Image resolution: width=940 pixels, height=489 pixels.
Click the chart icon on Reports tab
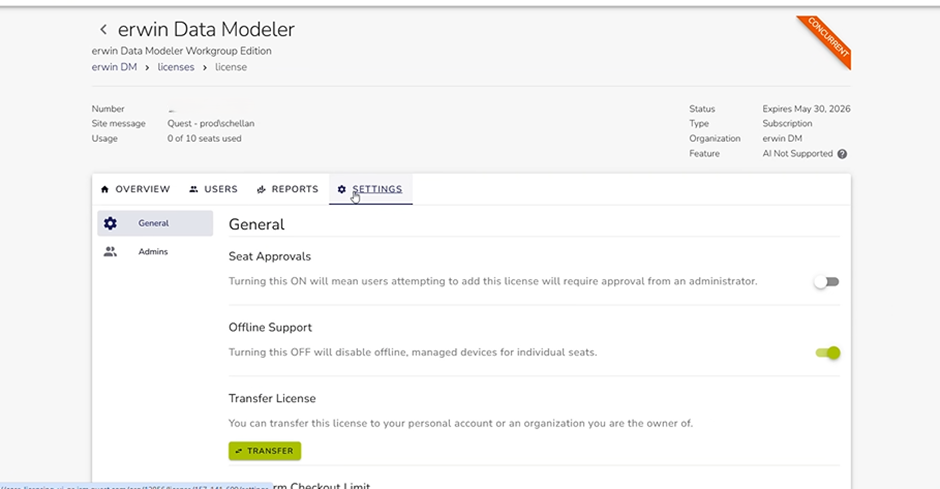click(x=261, y=189)
